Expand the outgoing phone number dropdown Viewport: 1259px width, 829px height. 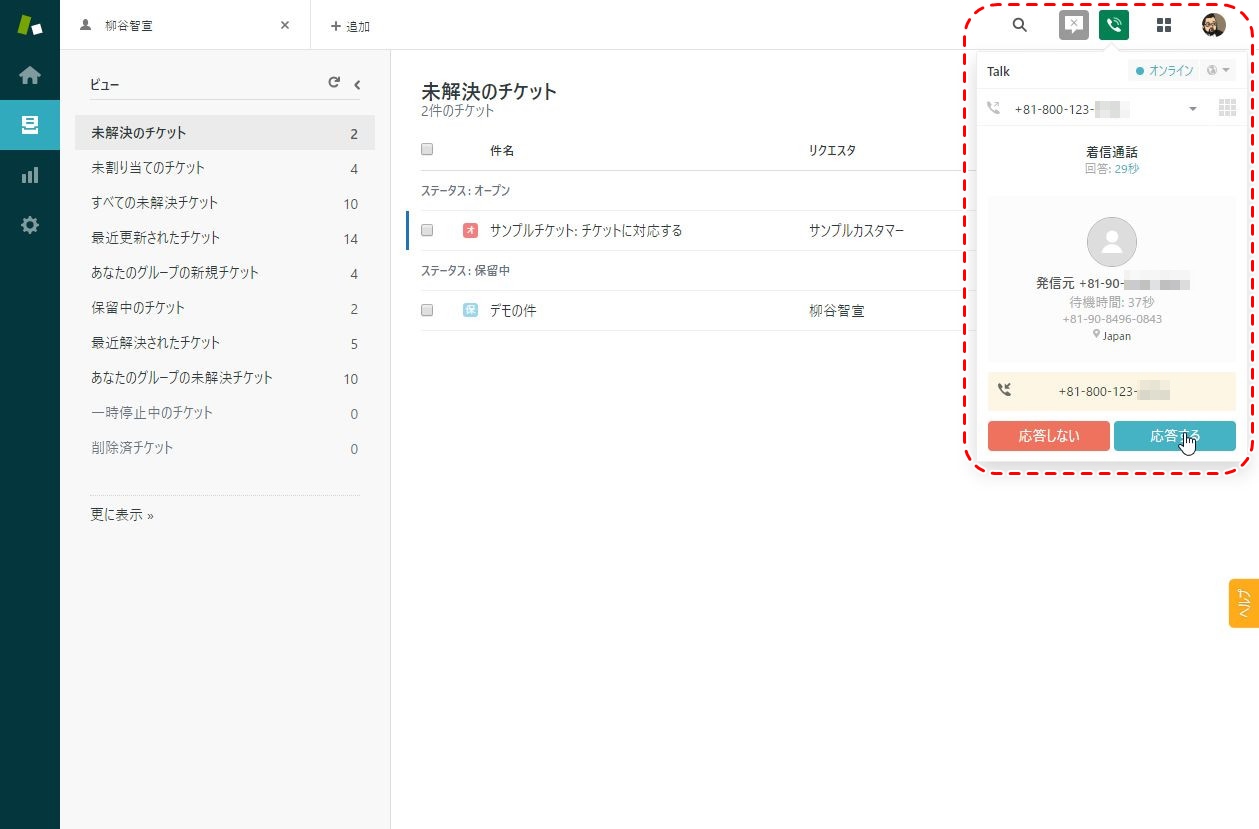(1192, 109)
